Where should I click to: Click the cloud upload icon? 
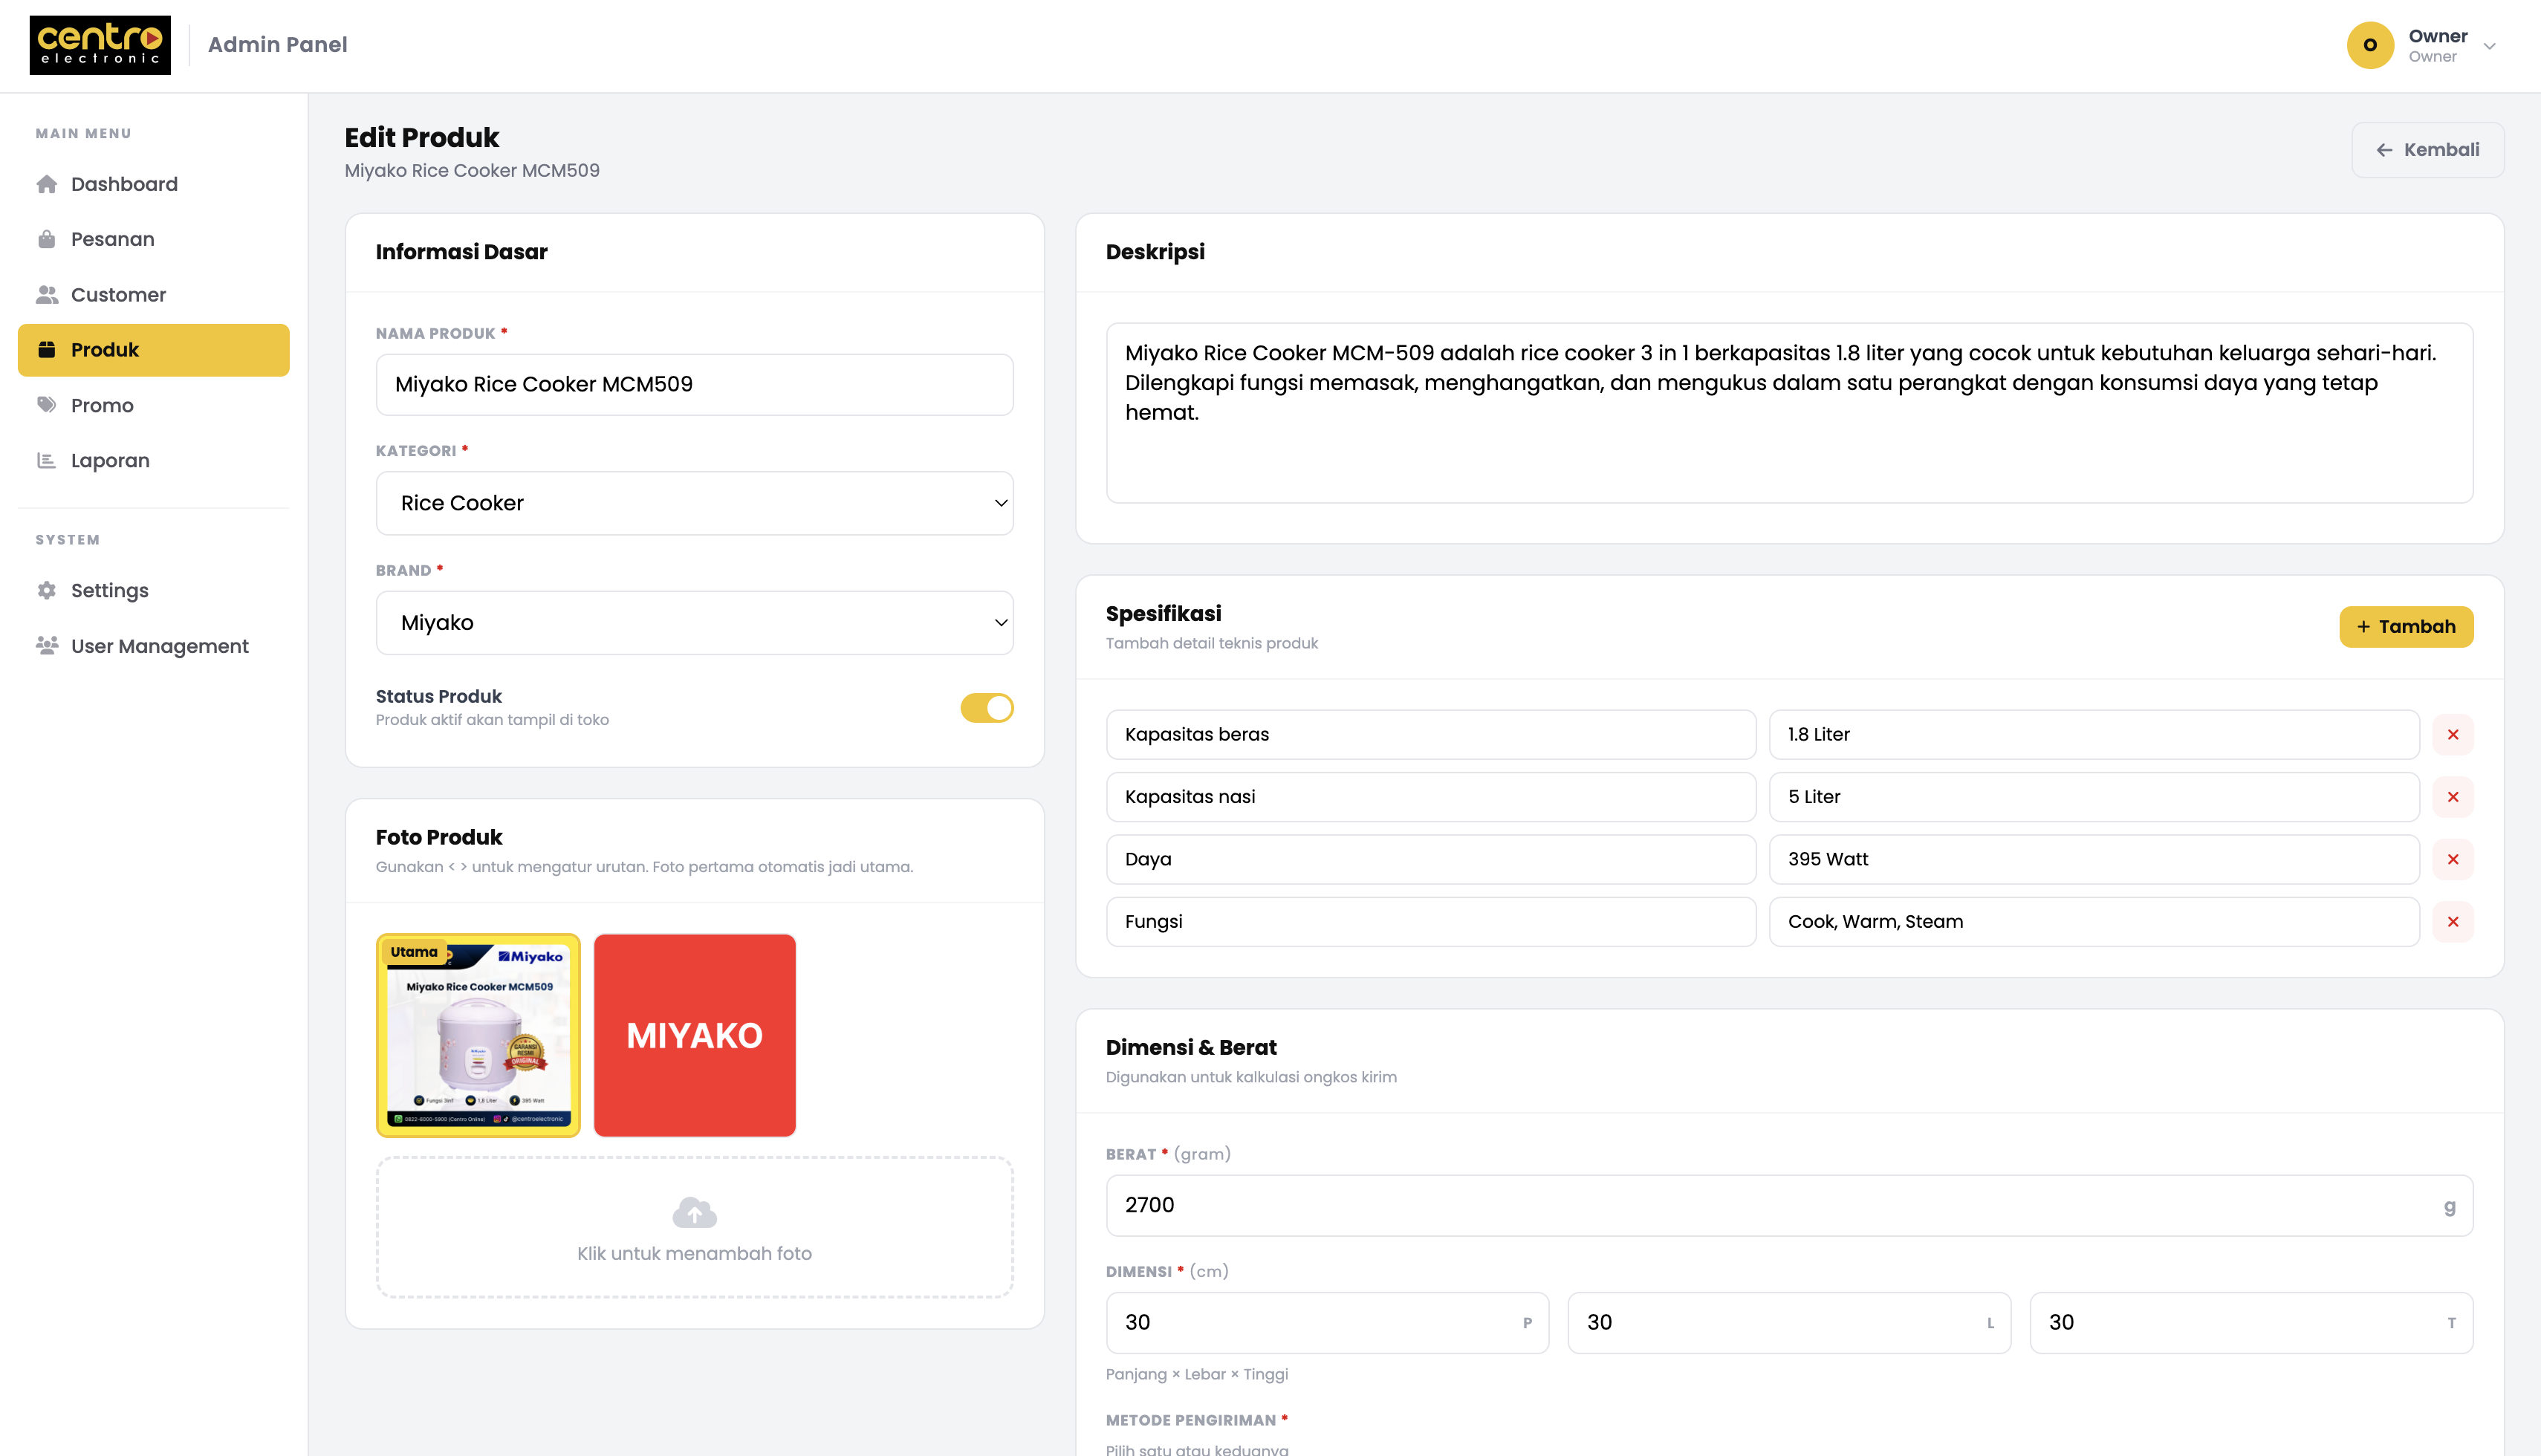(695, 1212)
